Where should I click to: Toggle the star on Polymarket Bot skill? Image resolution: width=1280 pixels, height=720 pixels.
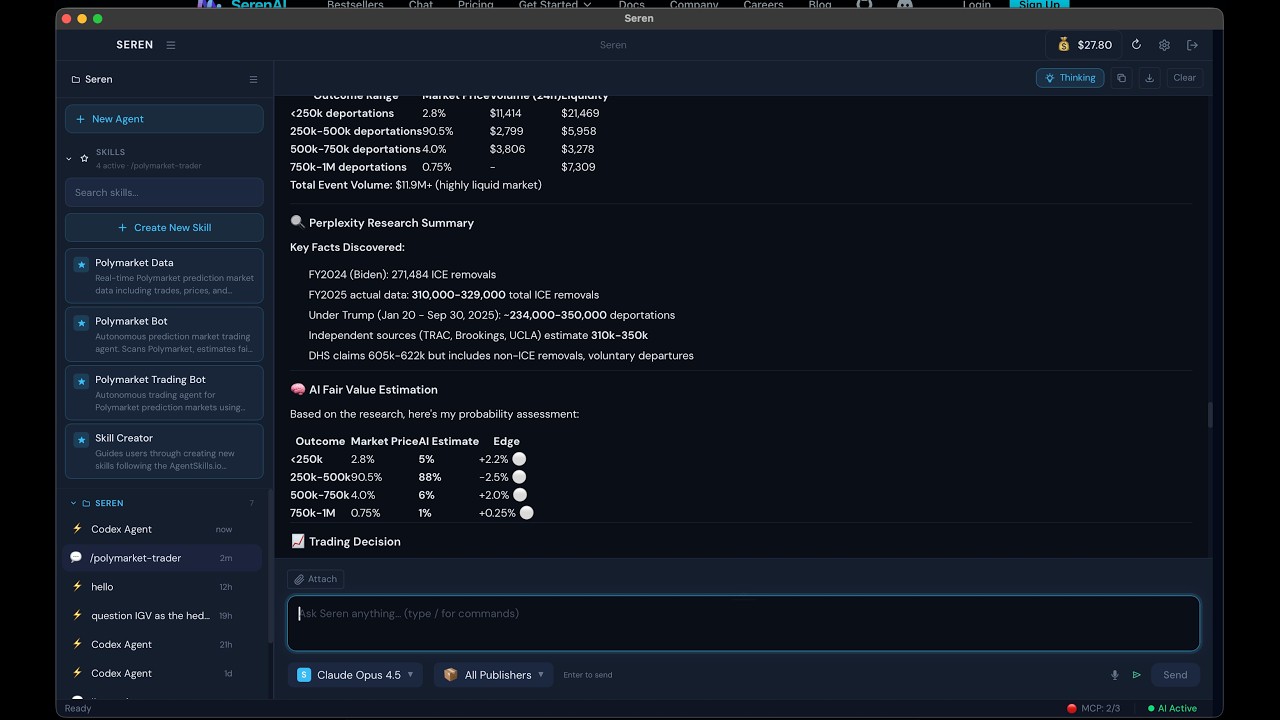(x=81, y=322)
